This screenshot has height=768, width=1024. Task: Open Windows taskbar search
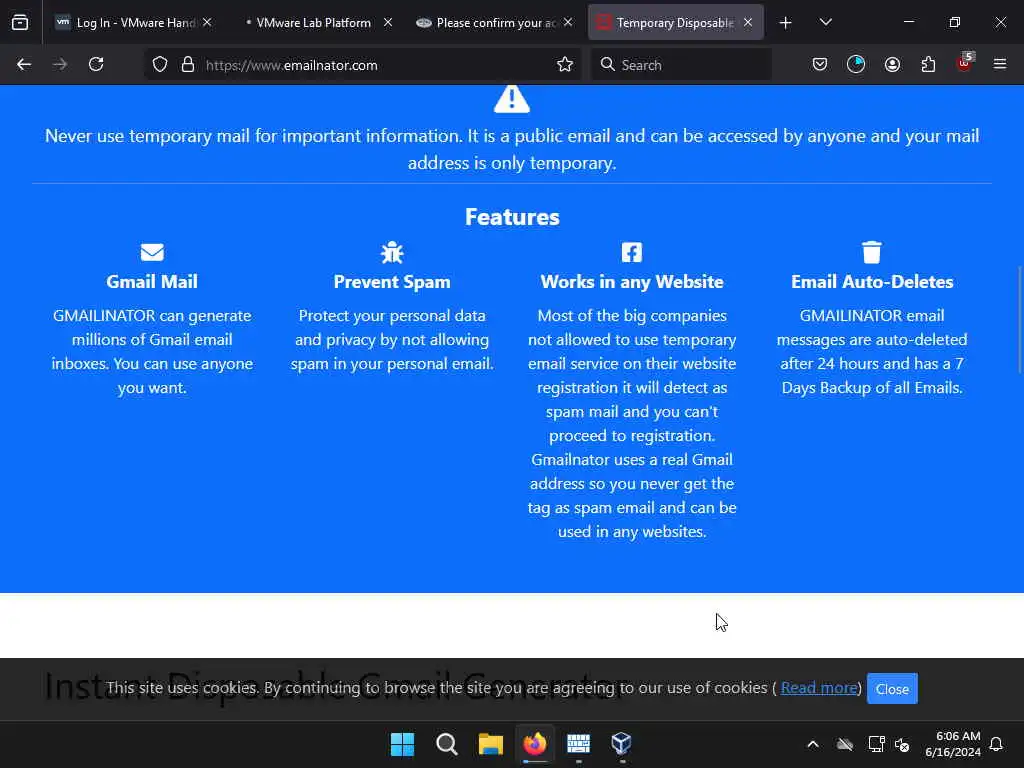point(447,744)
